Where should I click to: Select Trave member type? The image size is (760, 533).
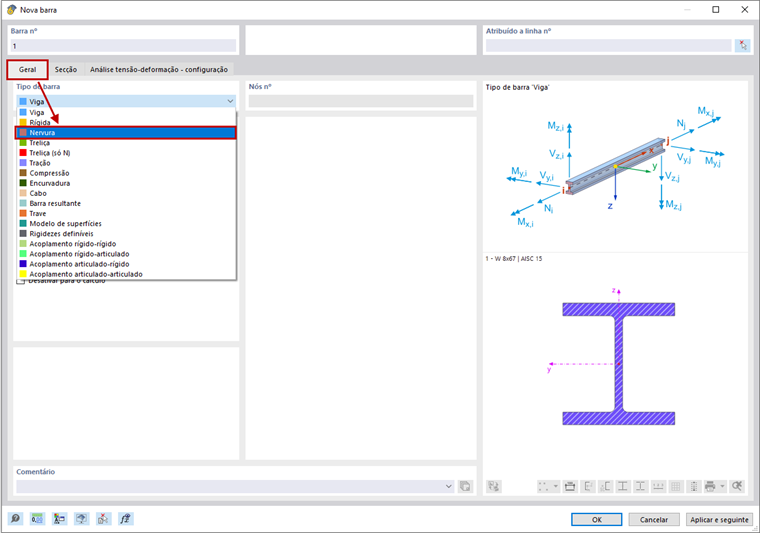point(126,214)
